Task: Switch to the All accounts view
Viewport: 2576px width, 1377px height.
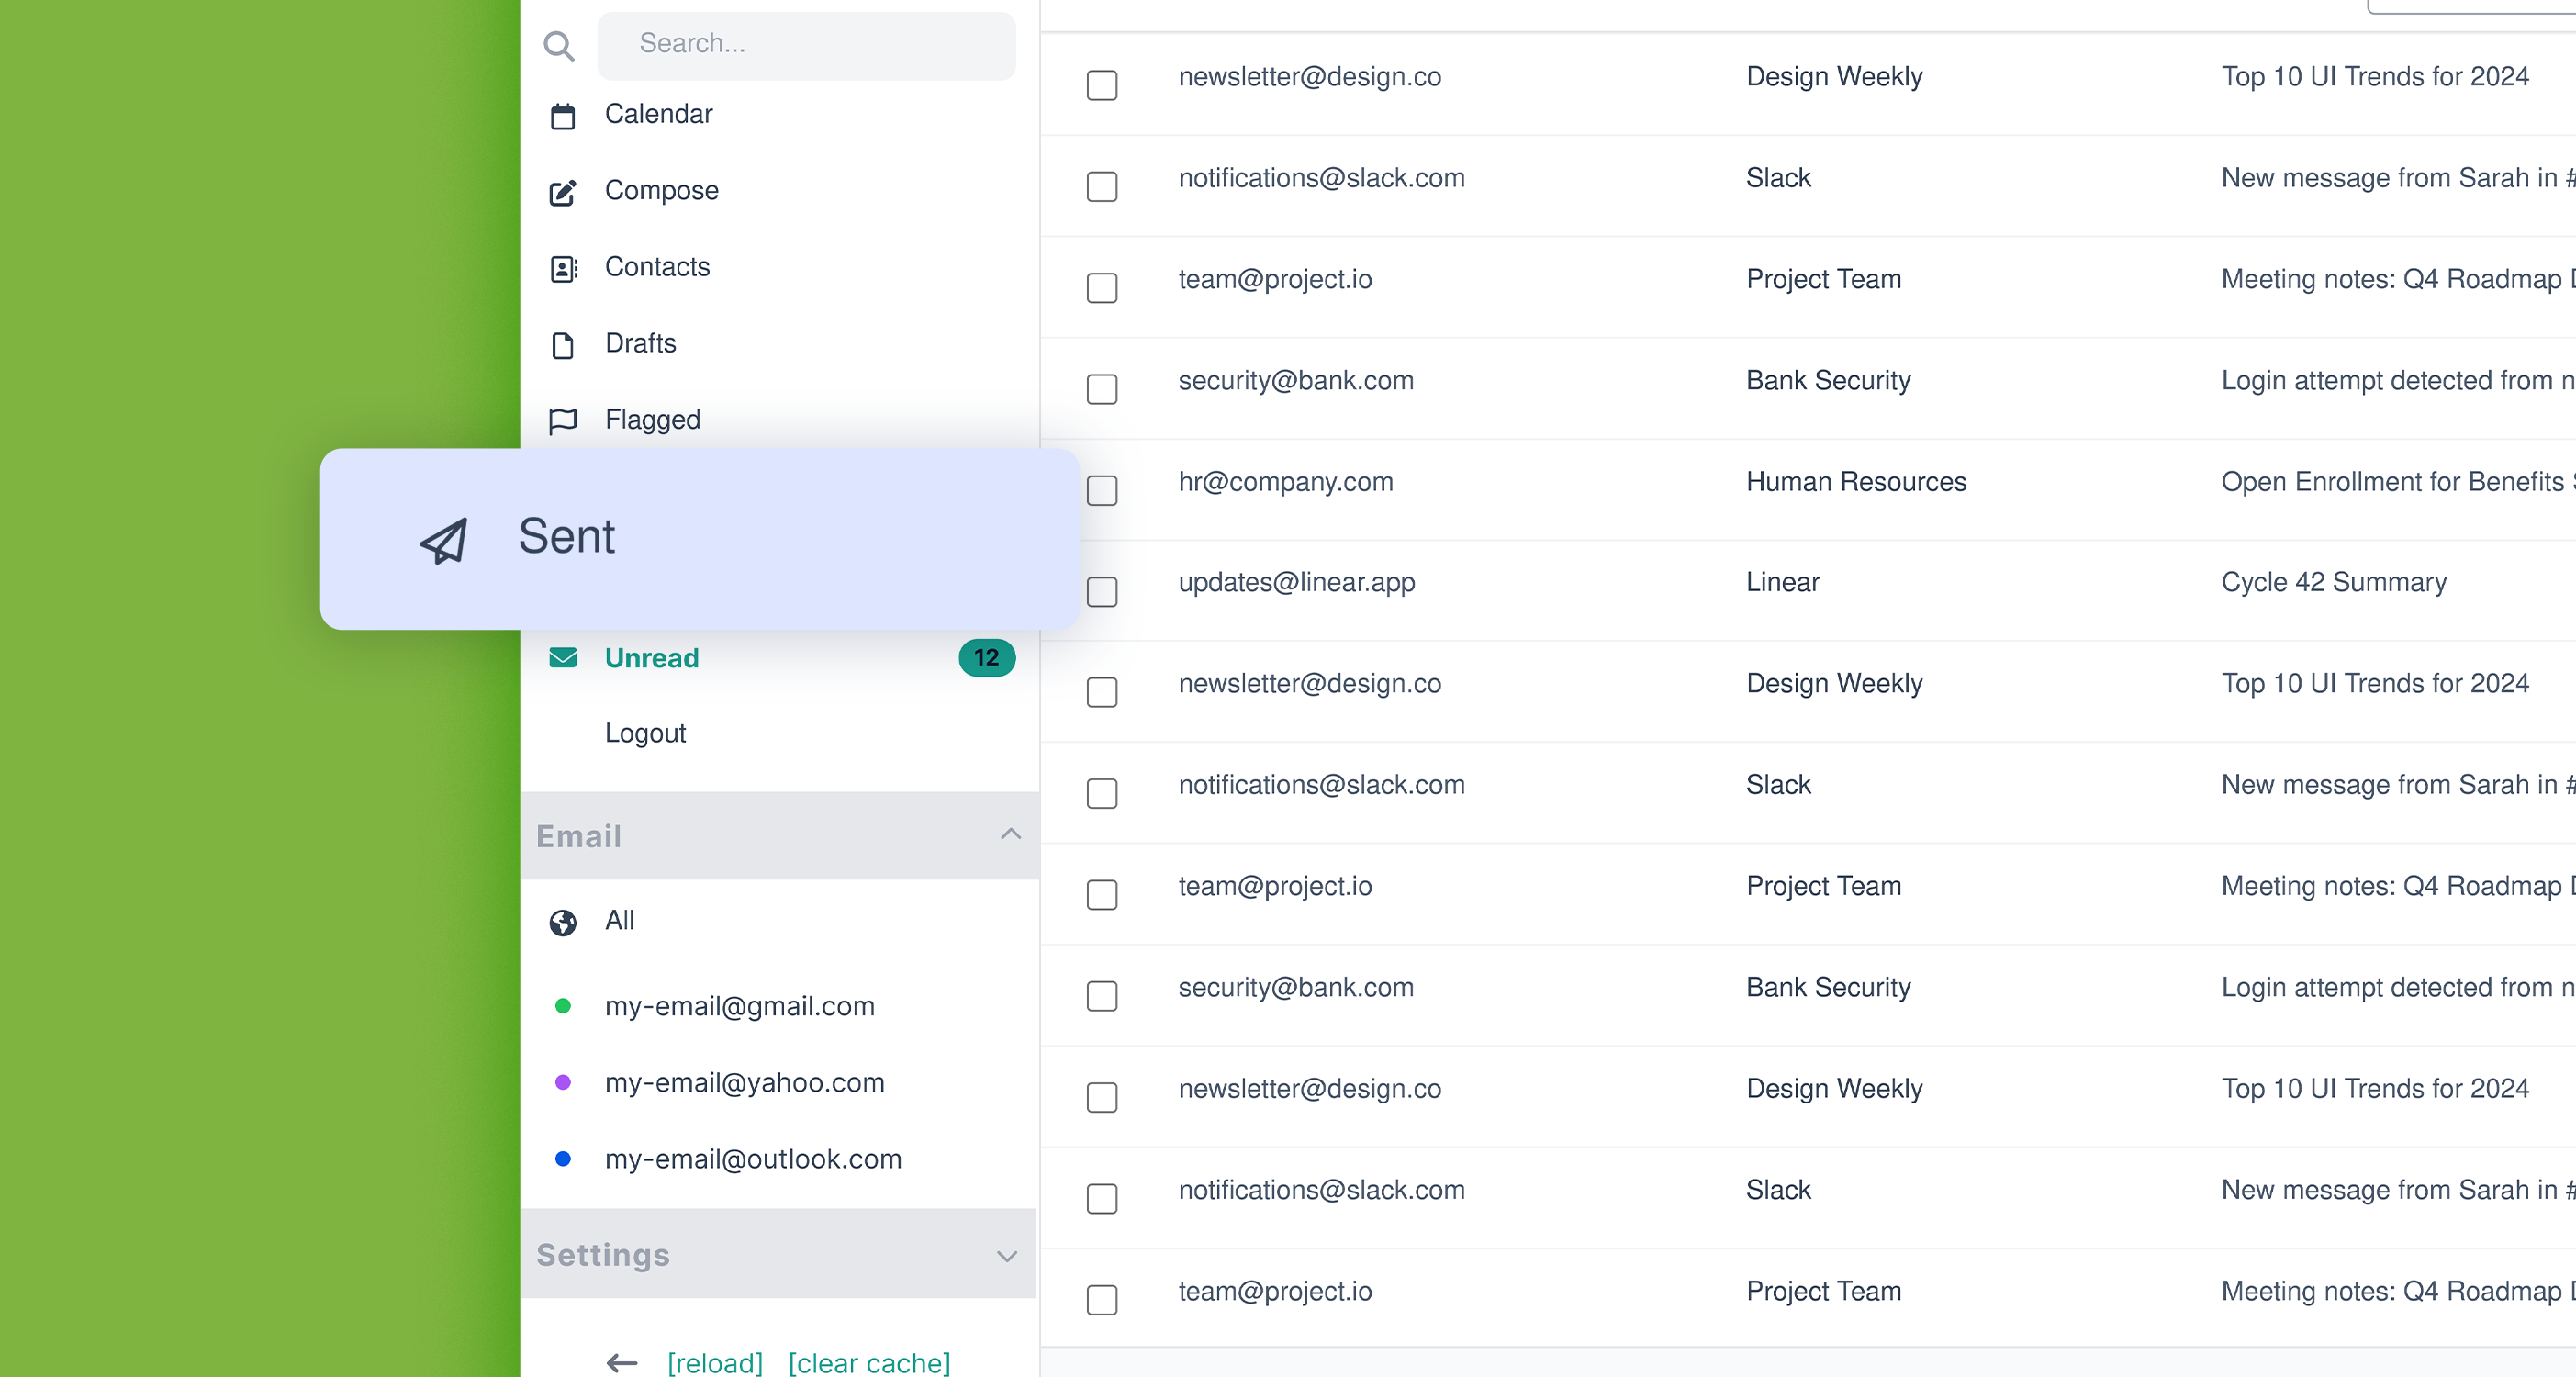Action: tap(620, 922)
